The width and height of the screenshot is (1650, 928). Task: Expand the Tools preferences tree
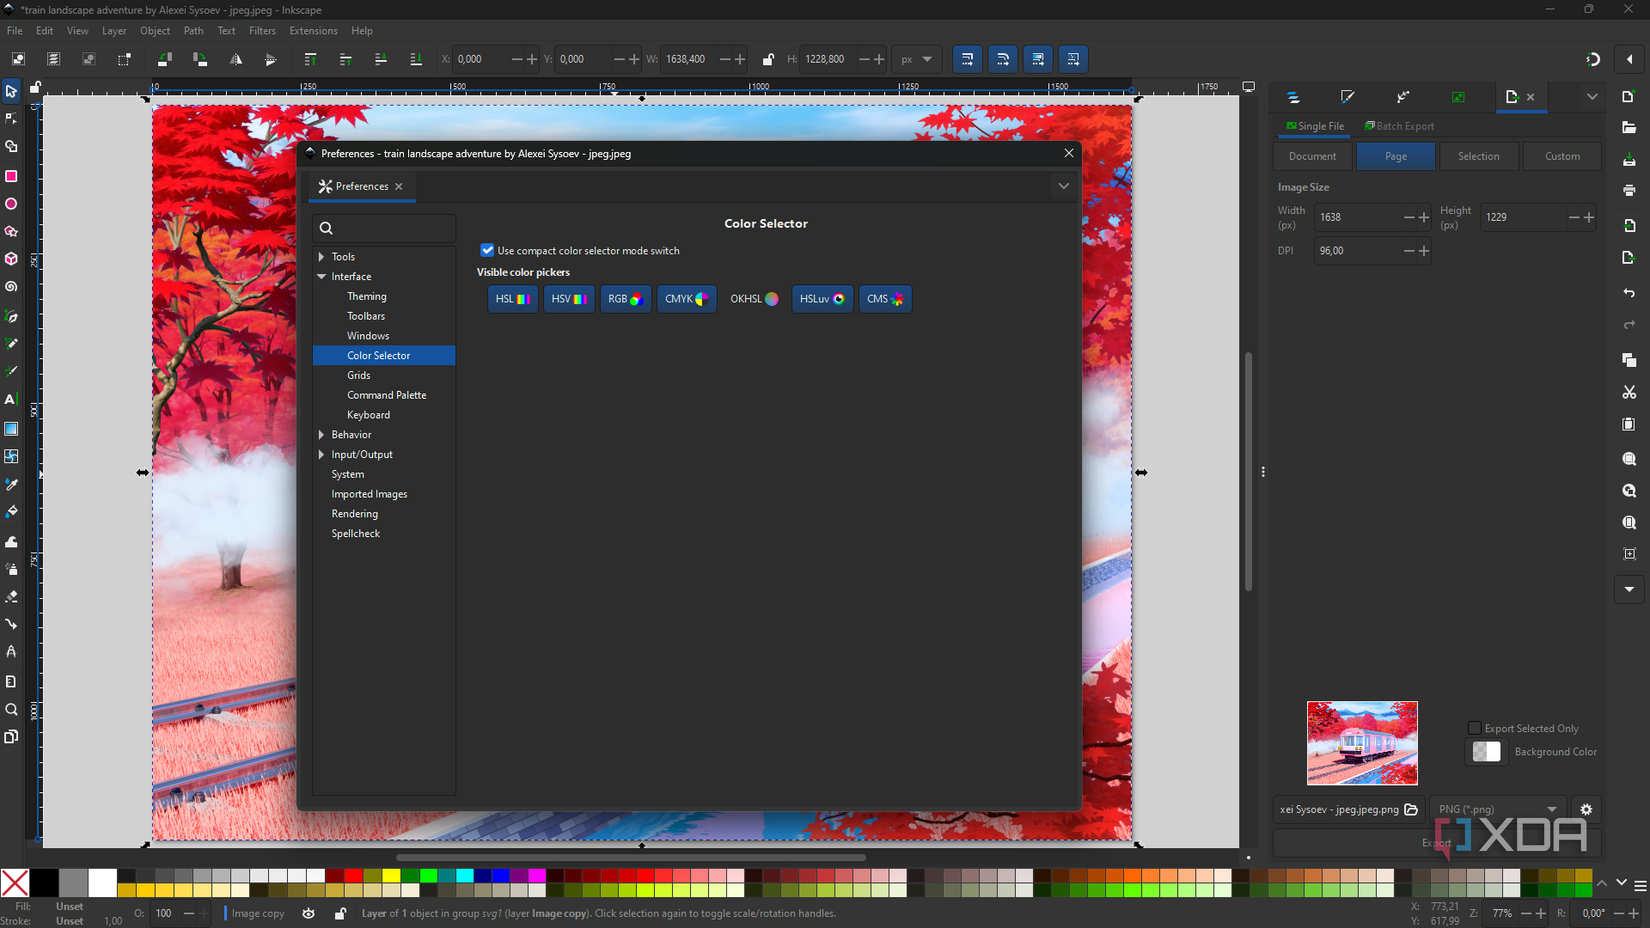pos(321,257)
